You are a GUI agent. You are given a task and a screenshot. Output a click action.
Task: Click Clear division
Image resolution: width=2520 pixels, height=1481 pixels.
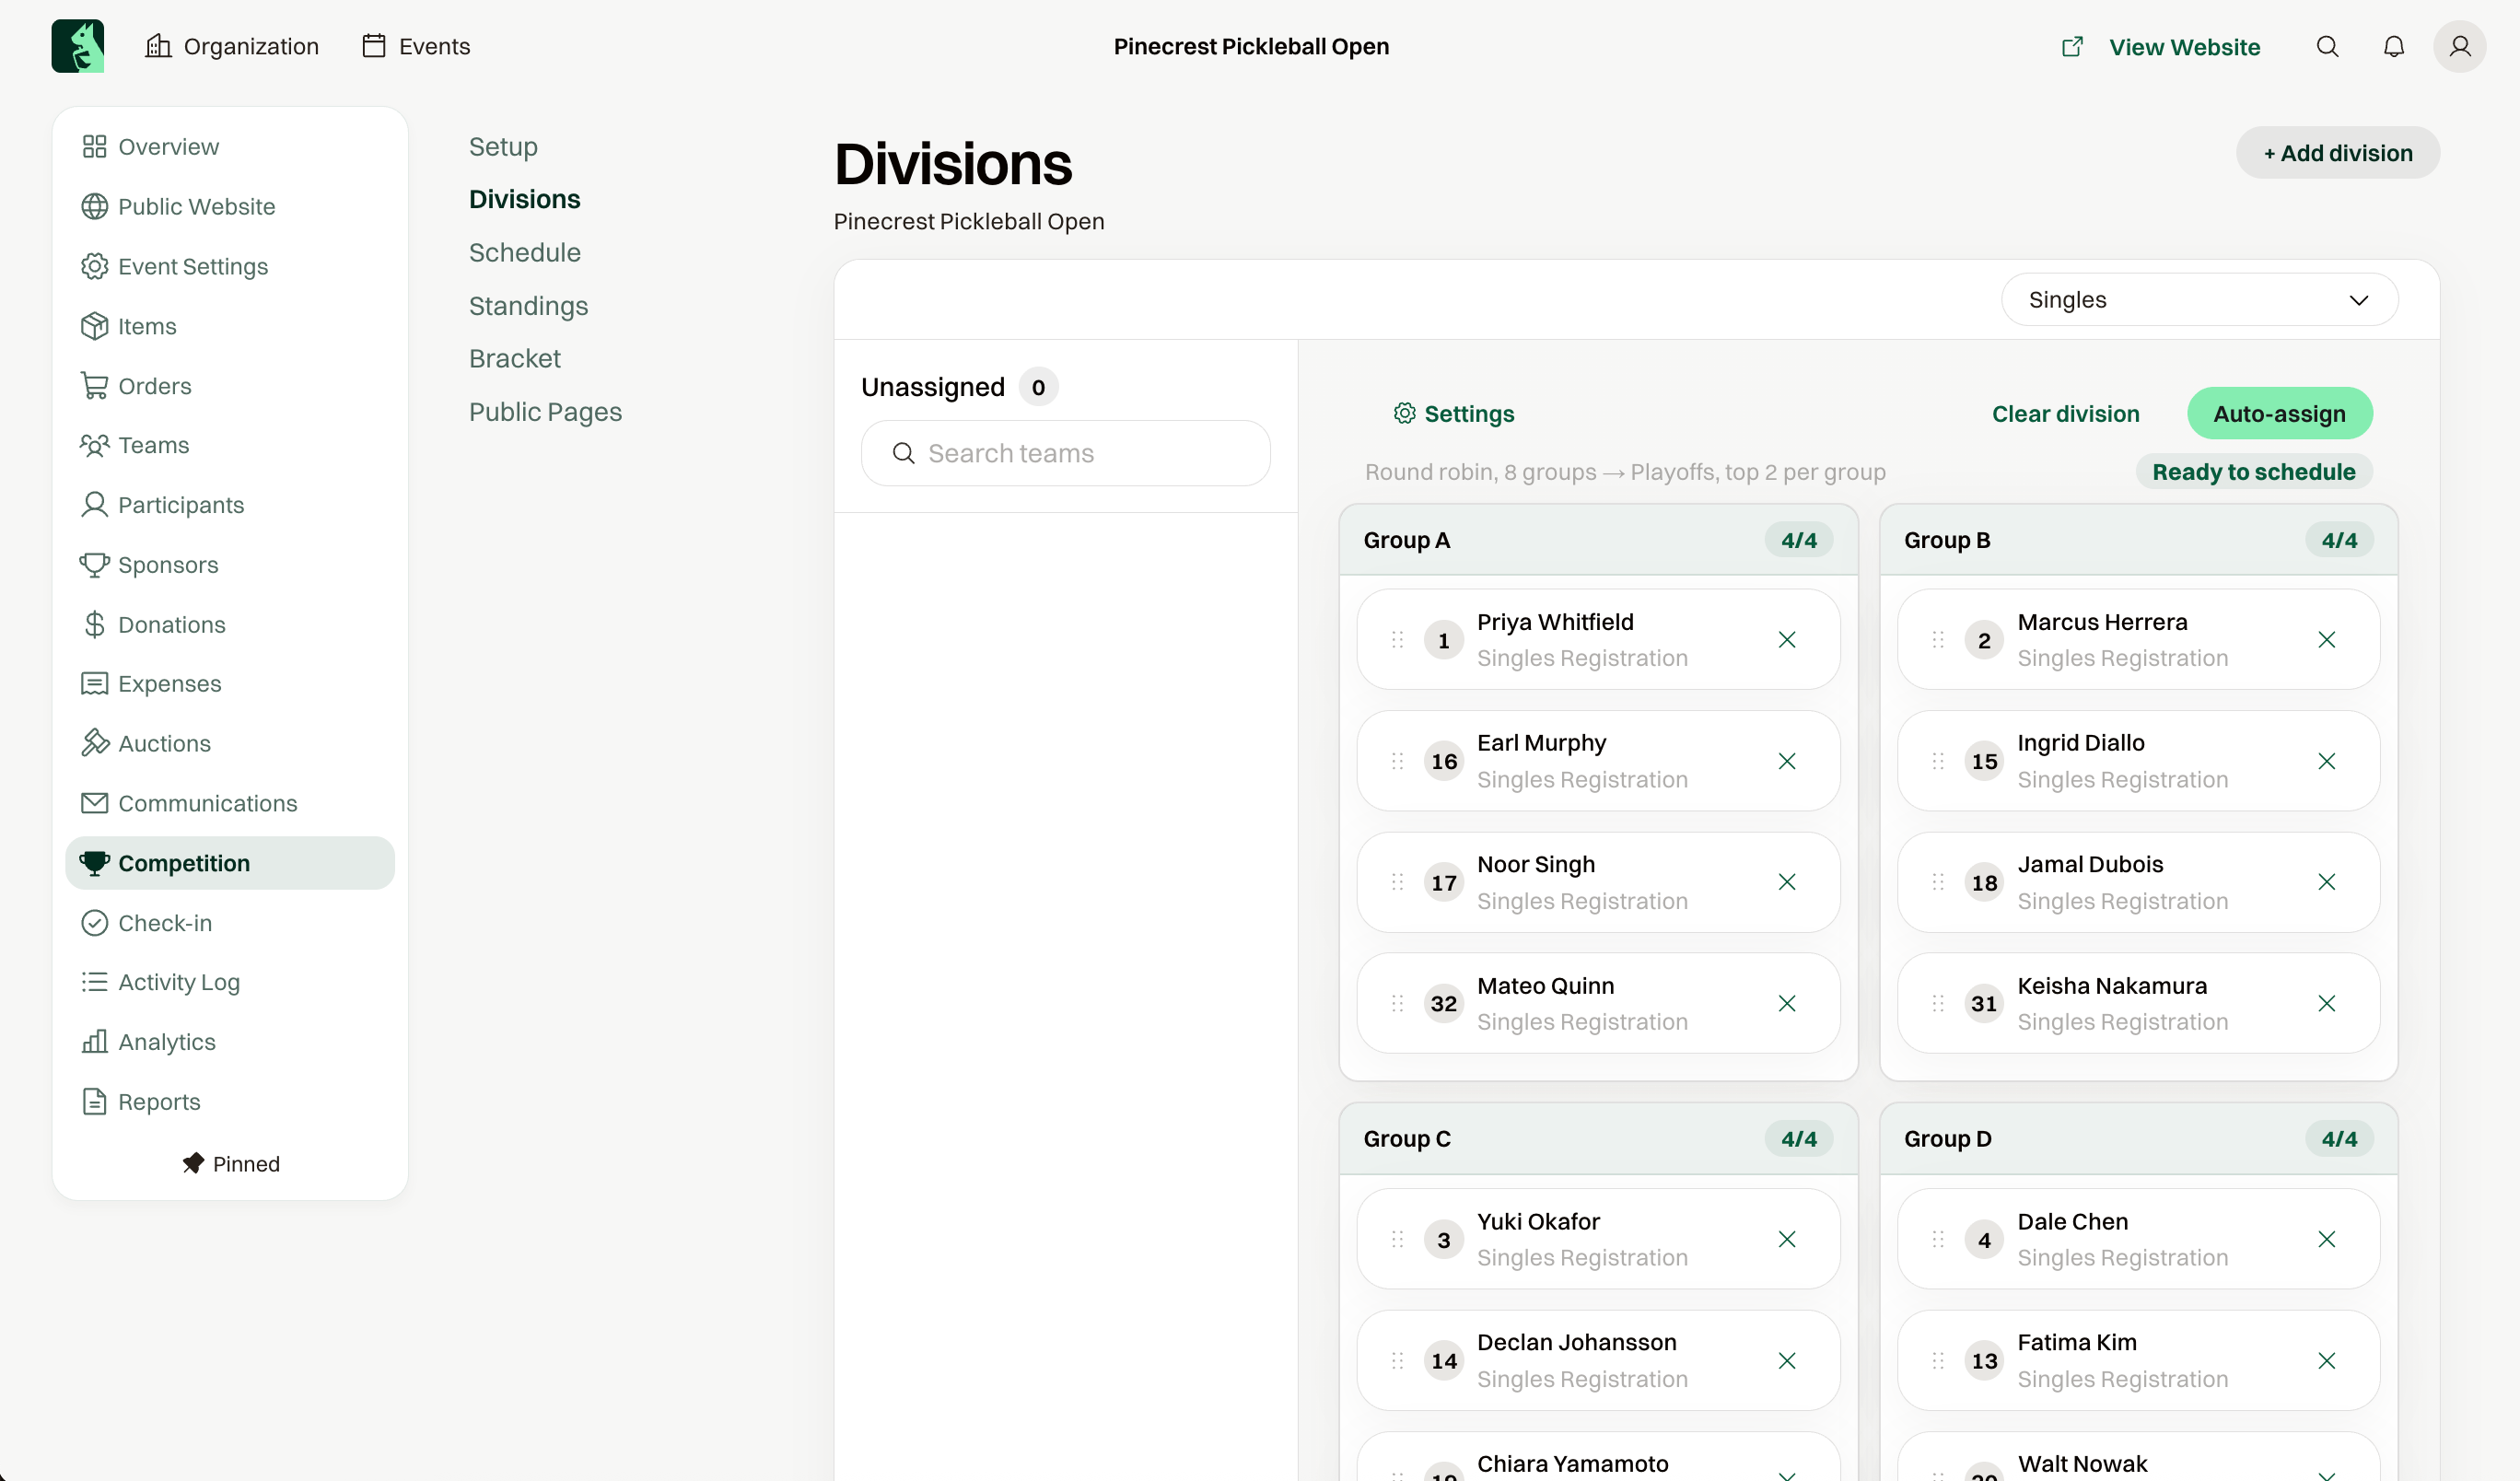[2065, 414]
